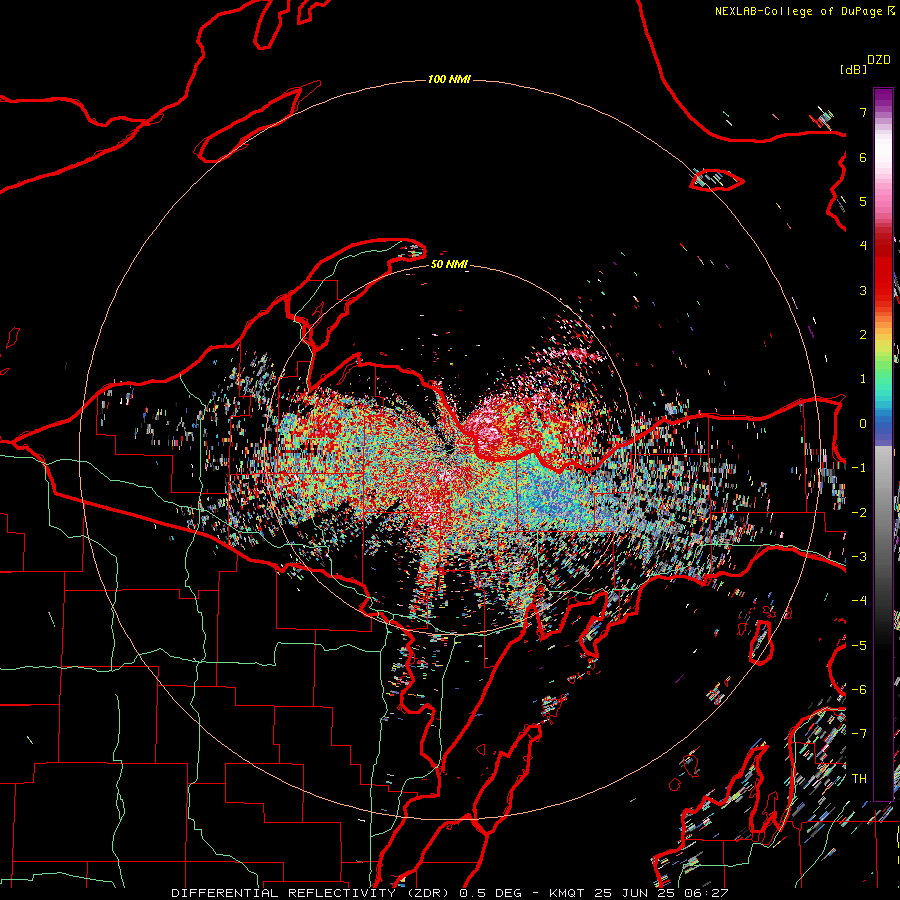This screenshot has width=900, height=900.
Task: Click the 5 value on the color scale
Action: [863, 201]
